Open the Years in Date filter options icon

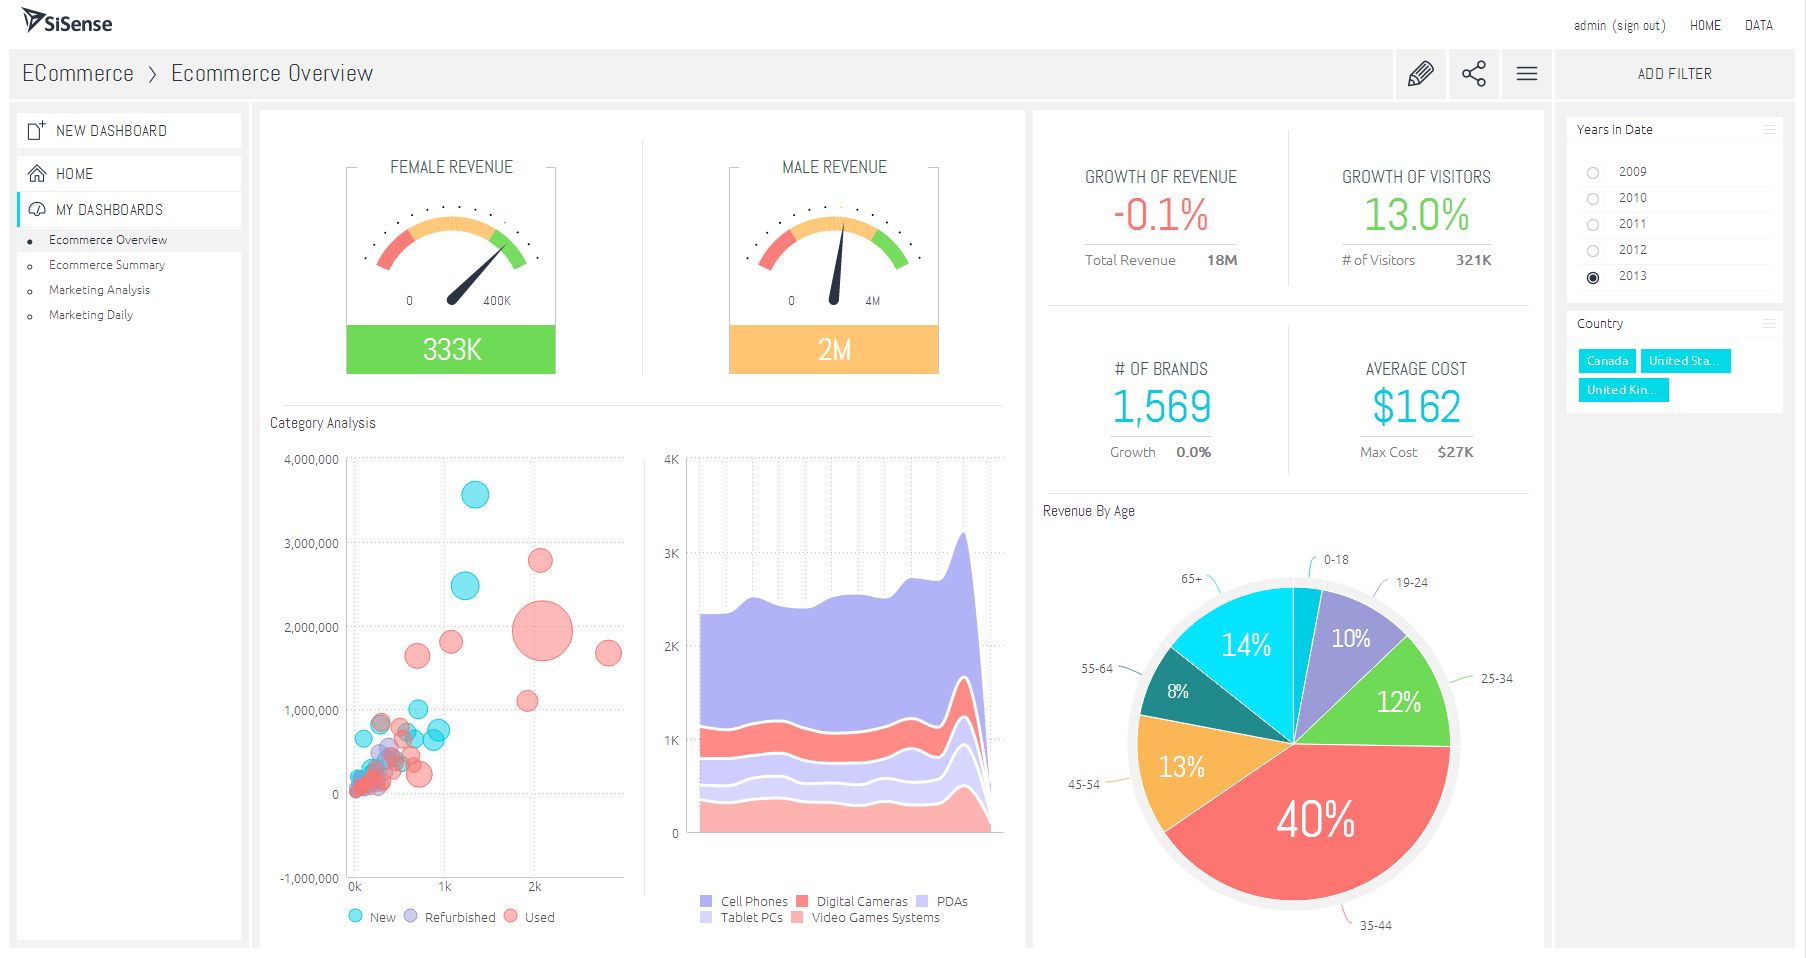point(1768,129)
